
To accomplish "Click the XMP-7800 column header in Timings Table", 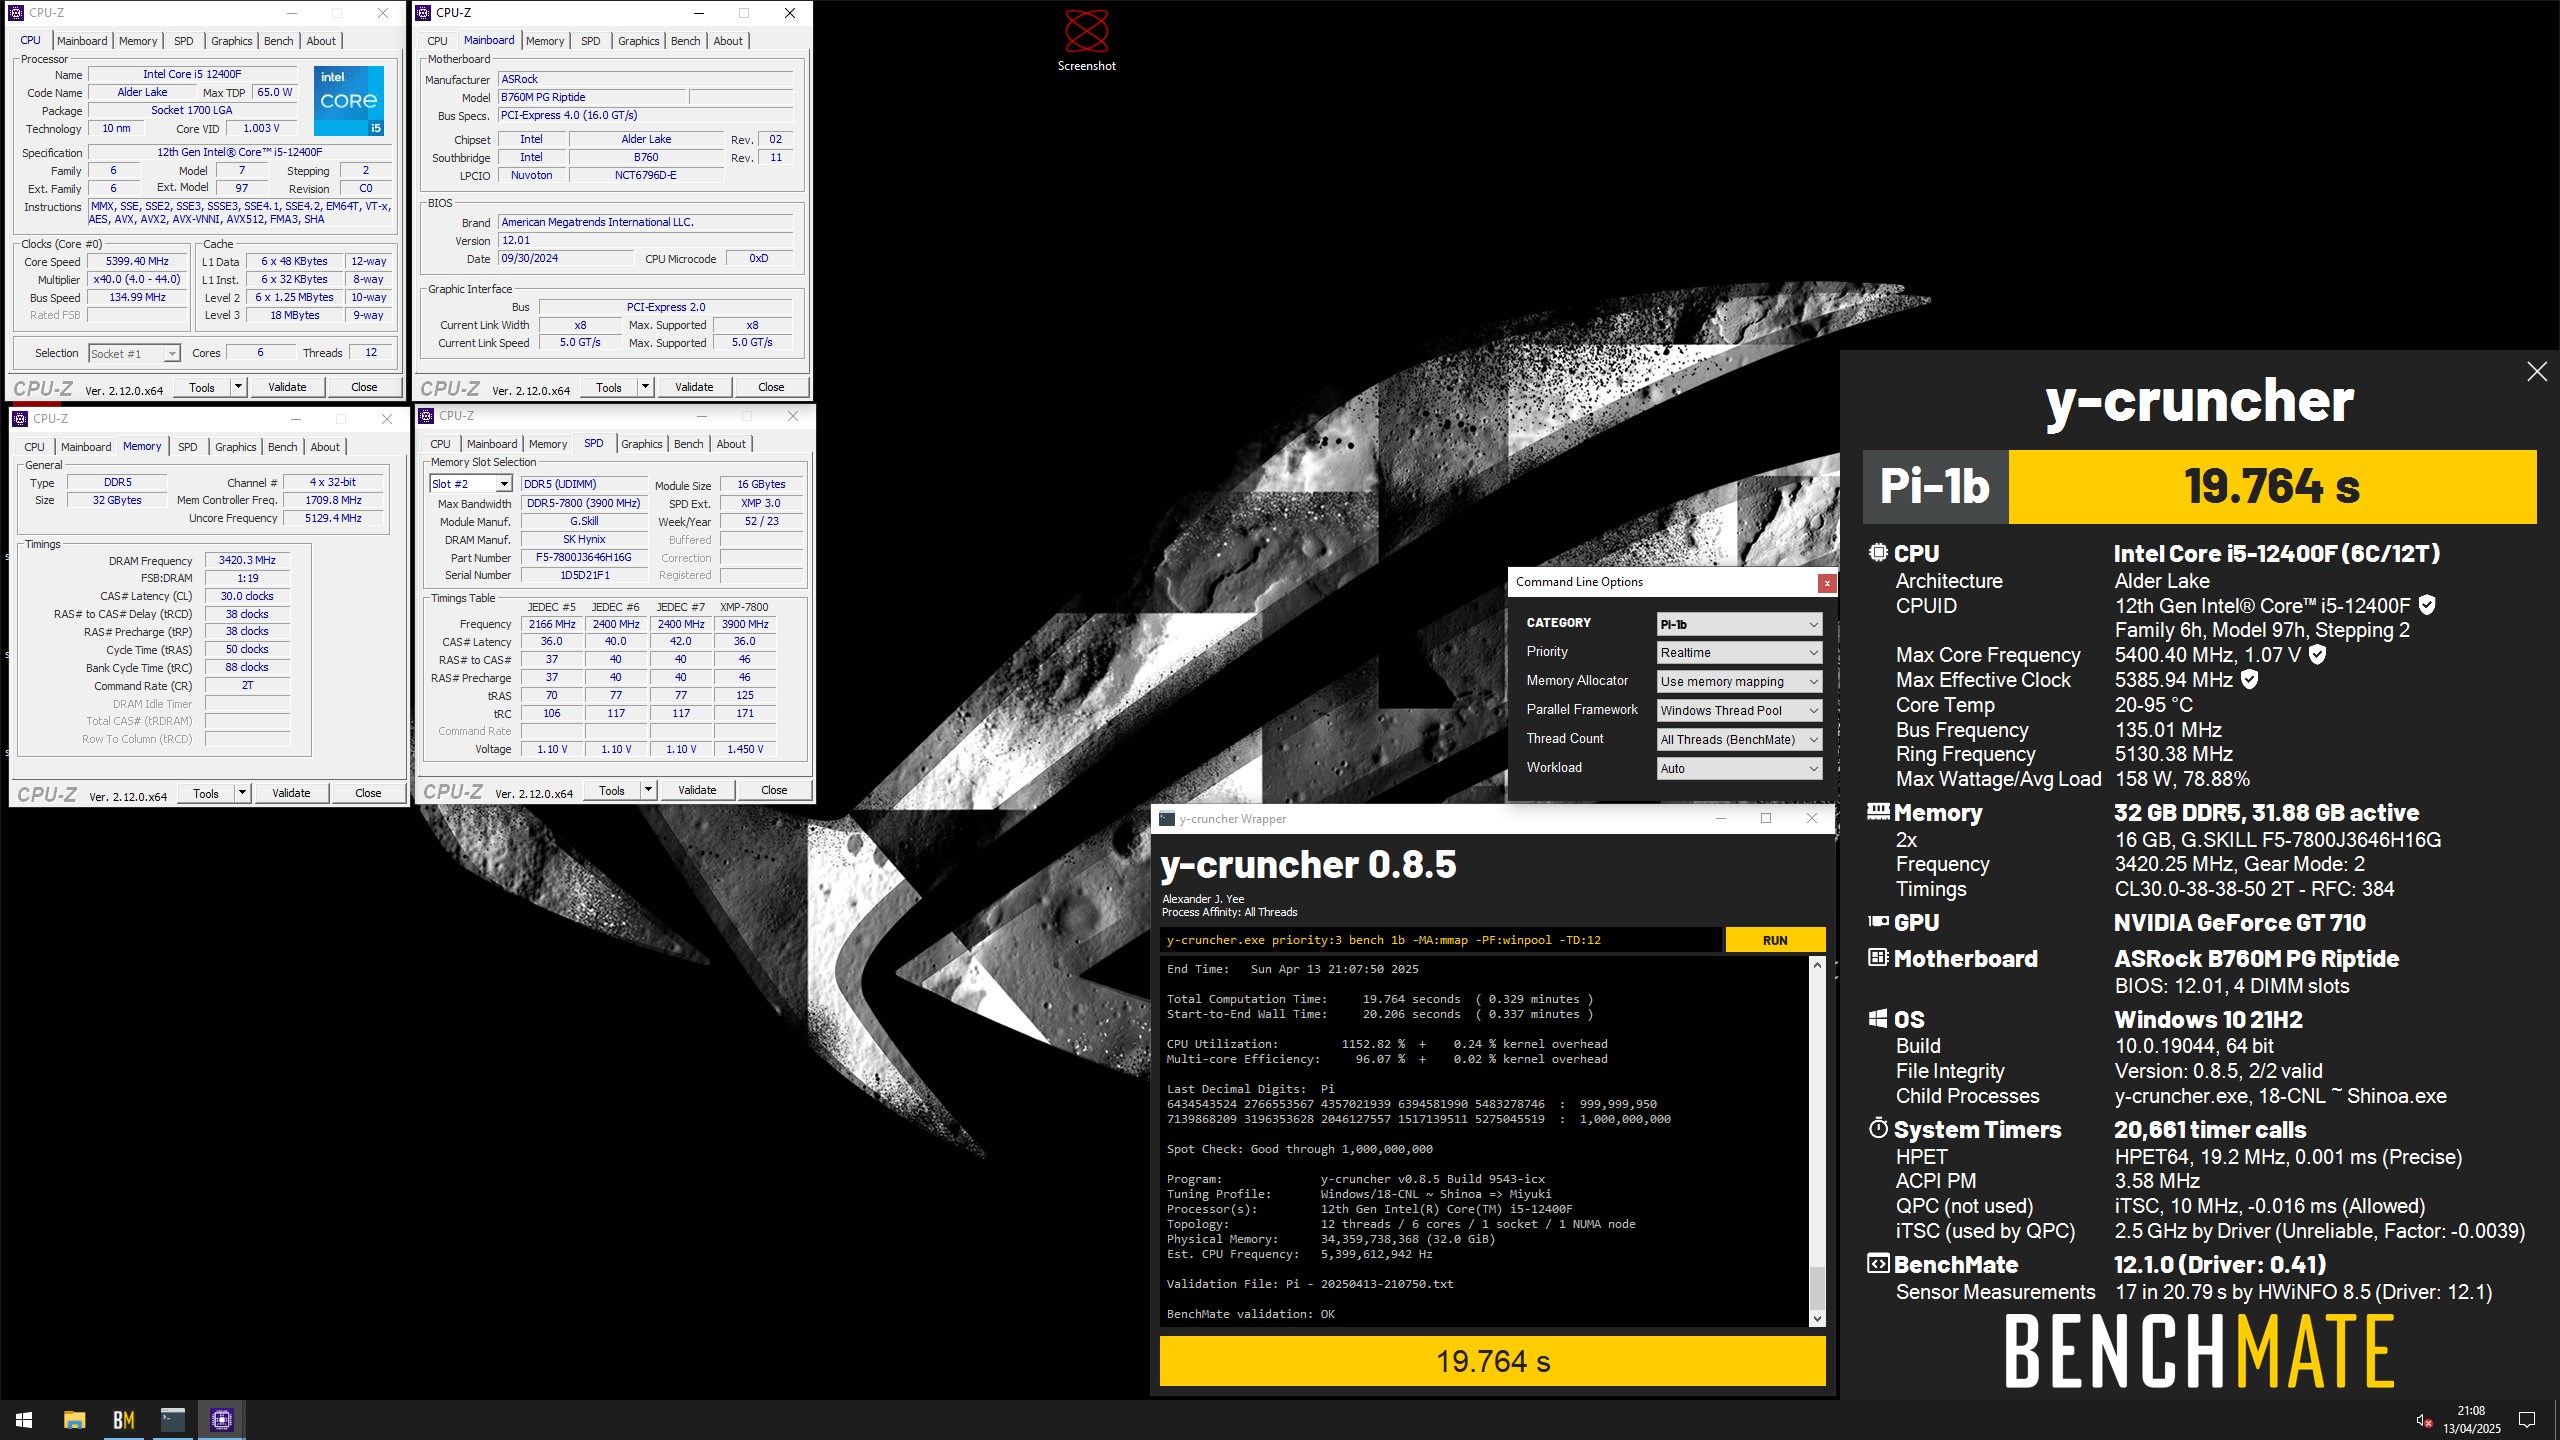I will 744,607.
